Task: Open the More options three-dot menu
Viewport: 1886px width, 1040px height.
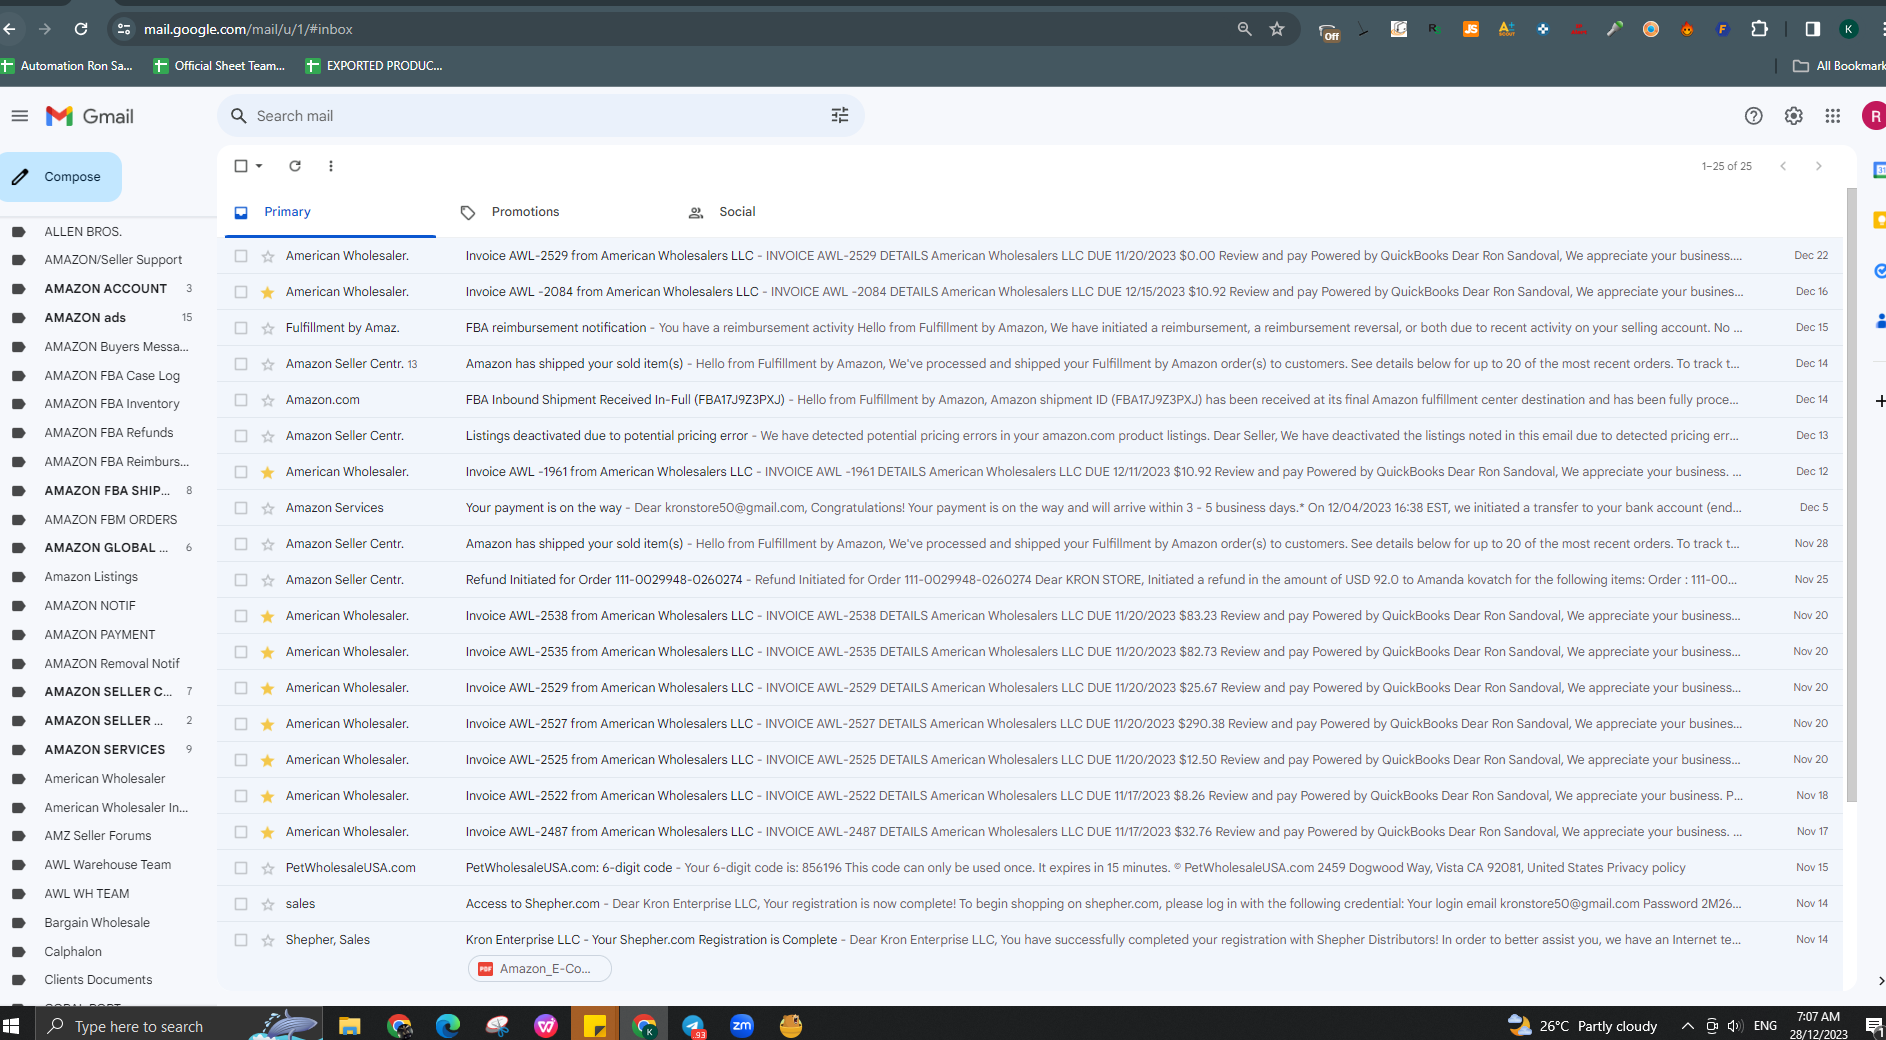Action: 331,166
